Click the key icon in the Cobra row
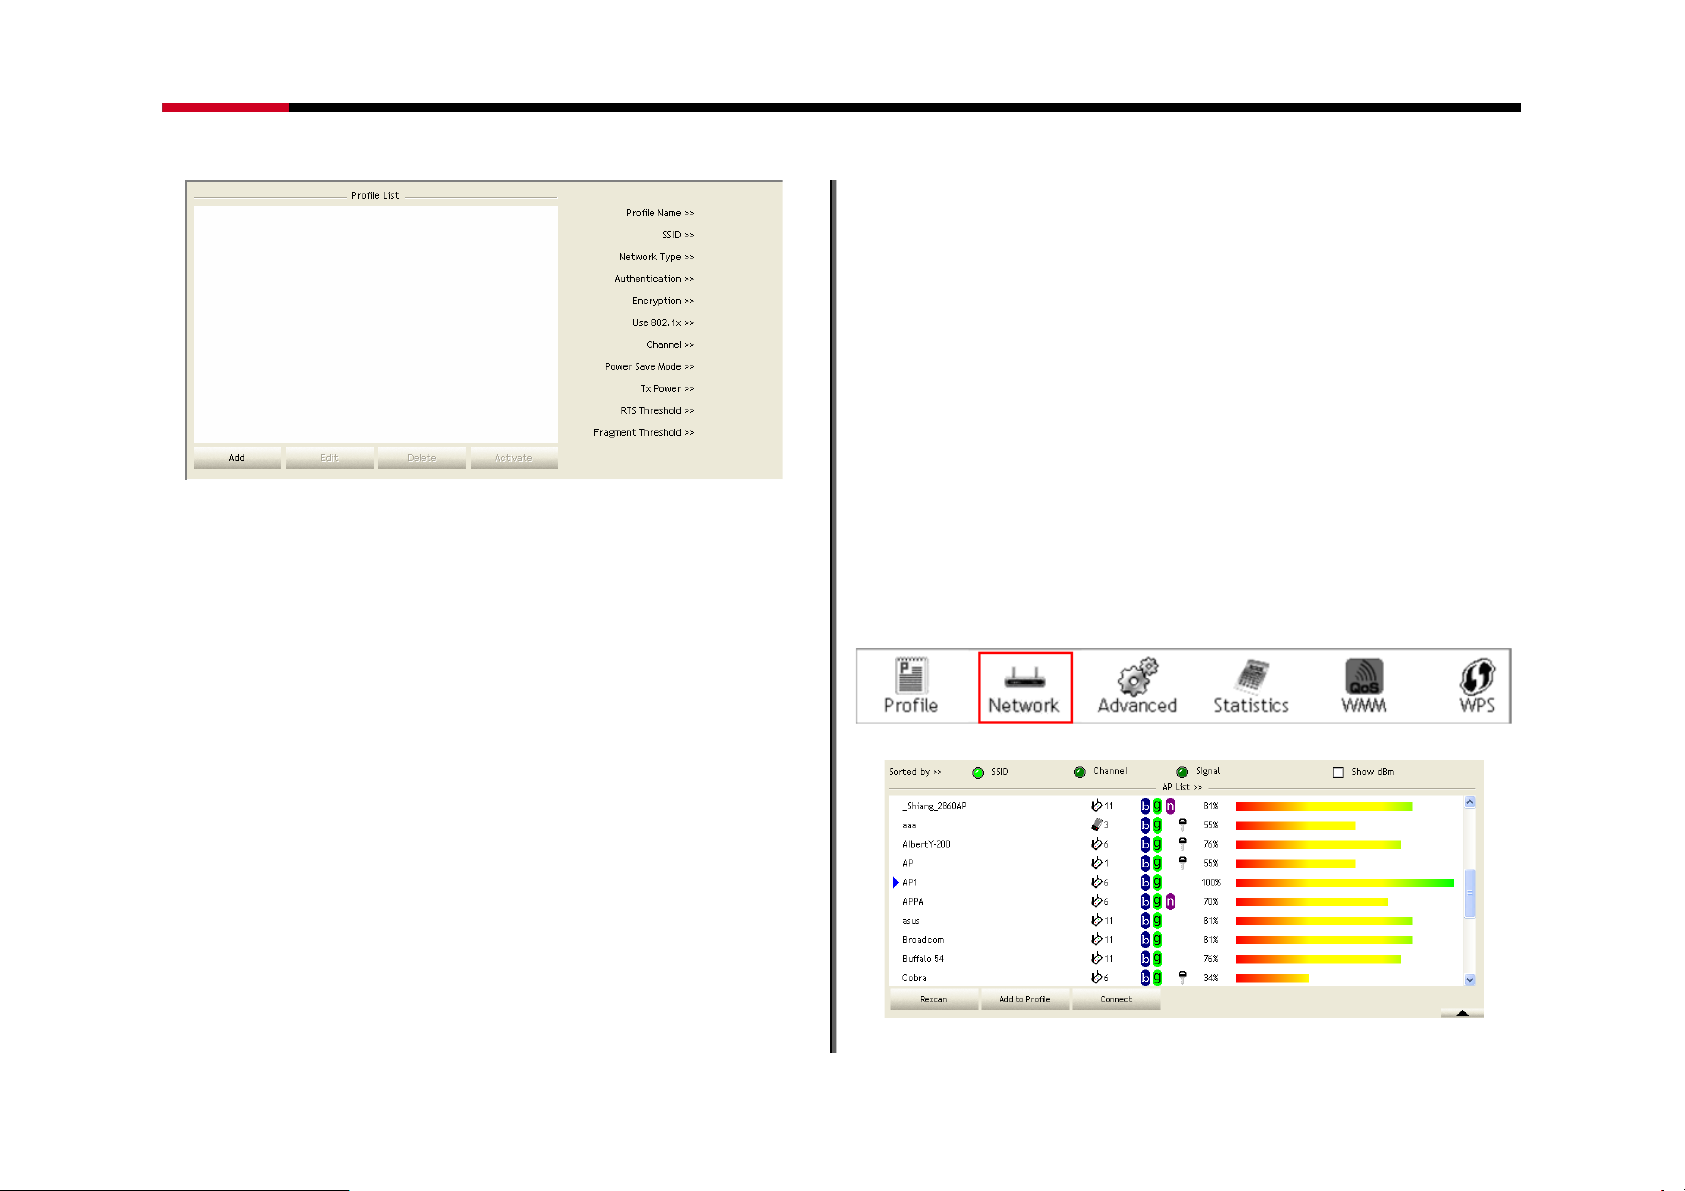 [1182, 977]
